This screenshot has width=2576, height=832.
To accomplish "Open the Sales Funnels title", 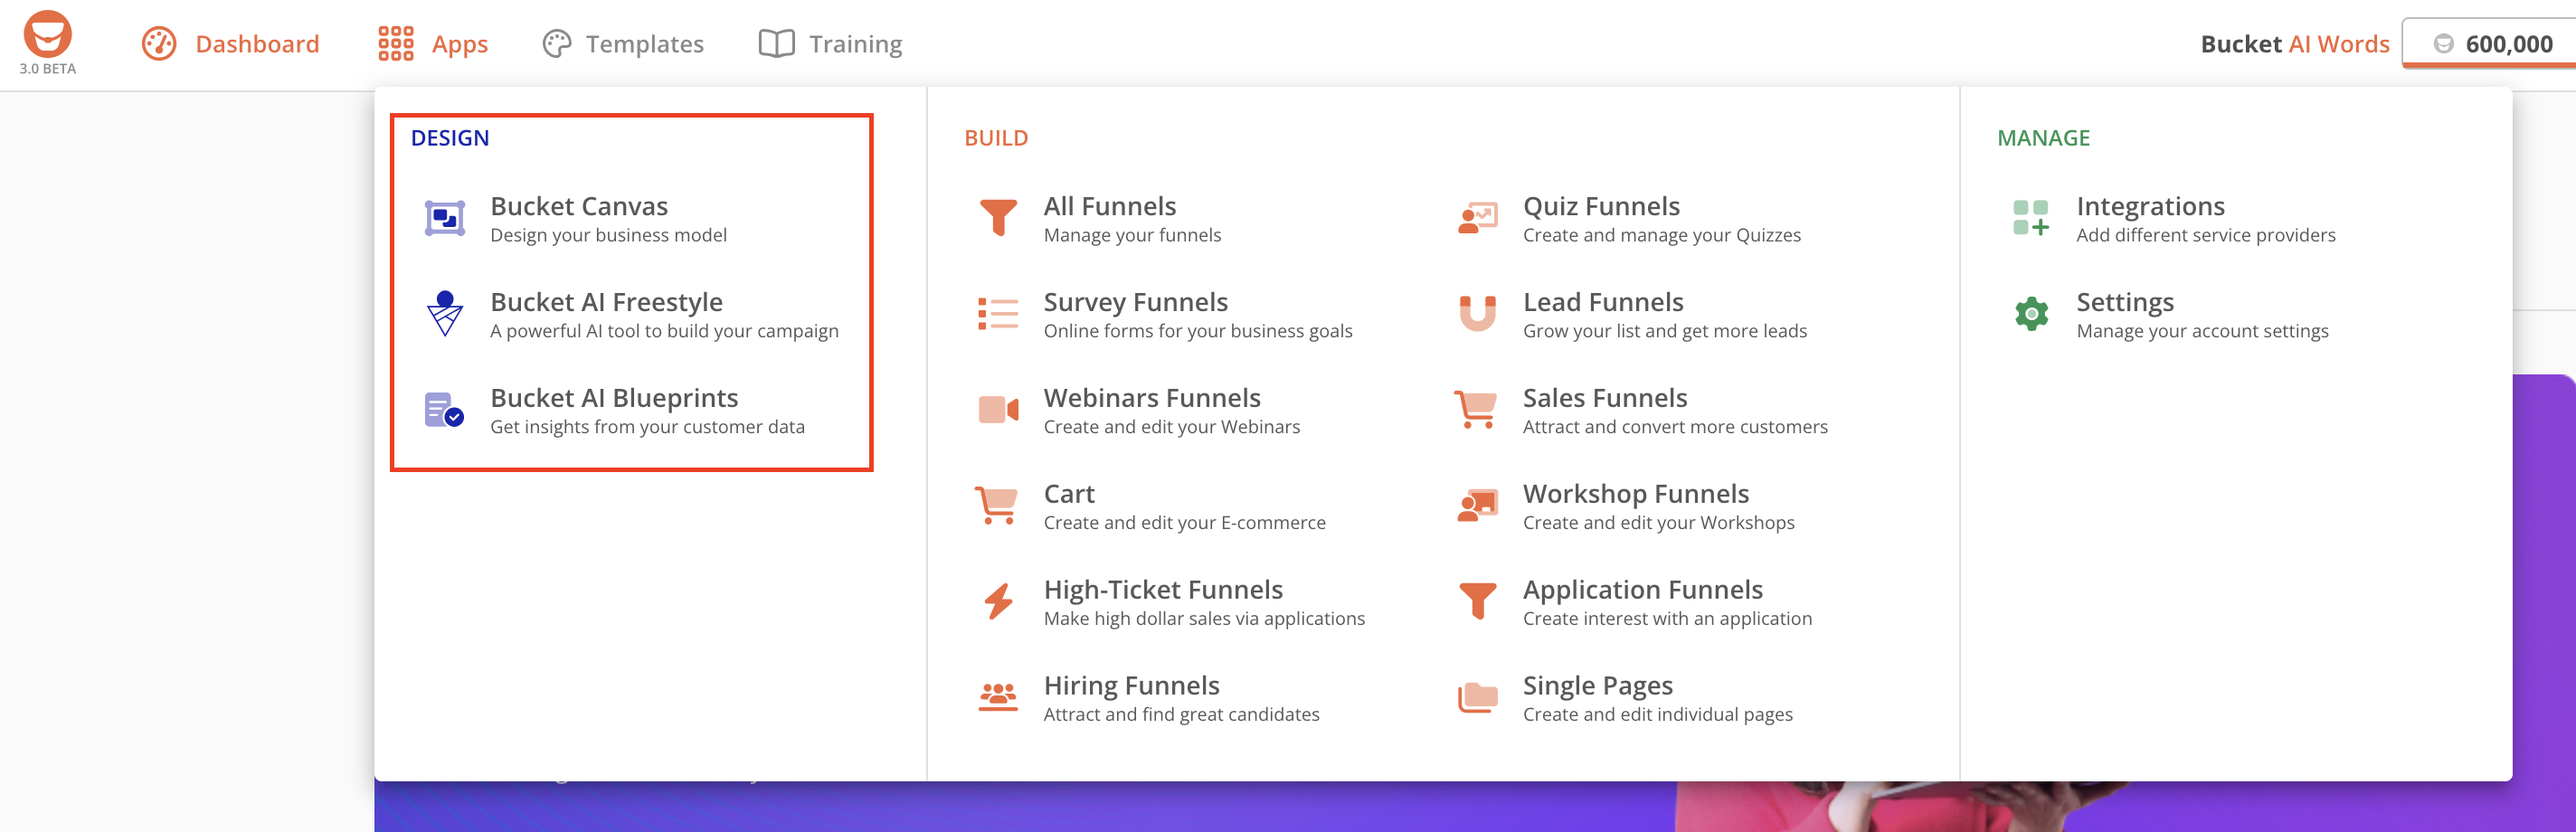I will 1605,398.
